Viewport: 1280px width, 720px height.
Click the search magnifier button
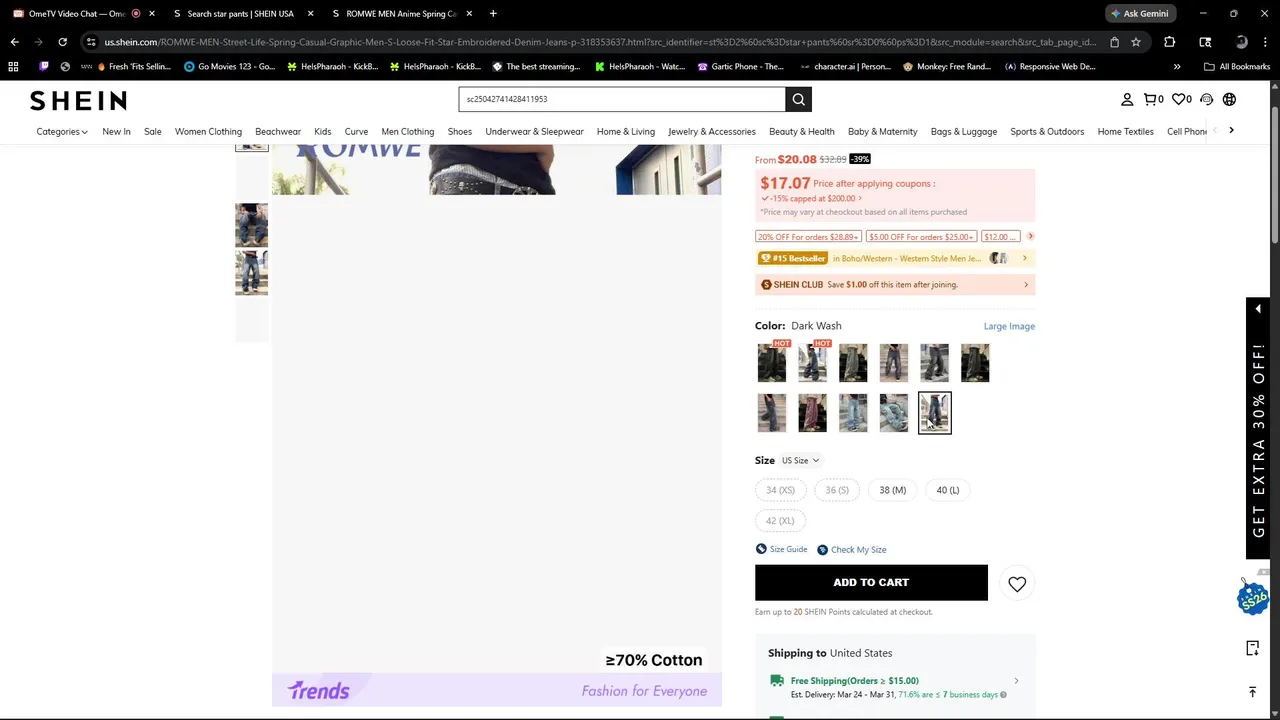pyautogui.click(x=798, y=99)
